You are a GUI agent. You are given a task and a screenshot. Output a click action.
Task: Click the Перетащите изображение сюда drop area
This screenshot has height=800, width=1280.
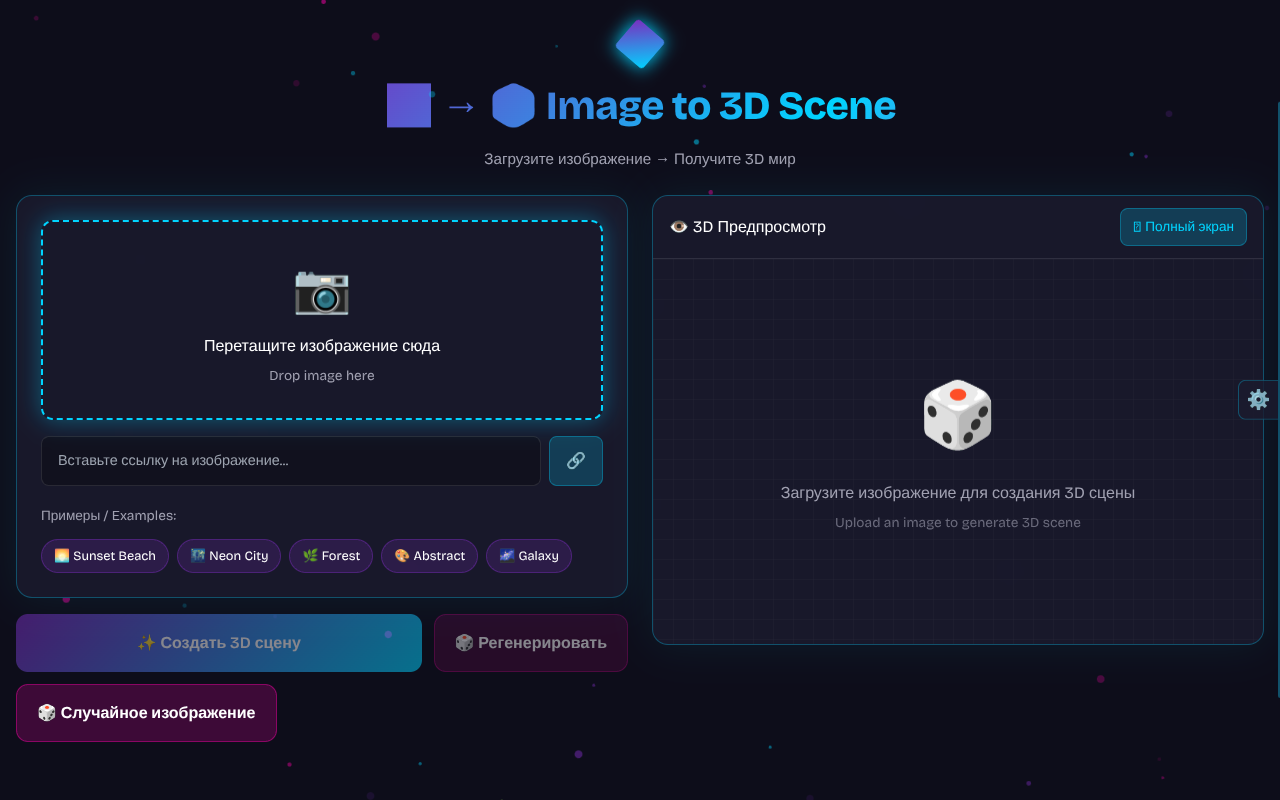click(x=322, y=346)
